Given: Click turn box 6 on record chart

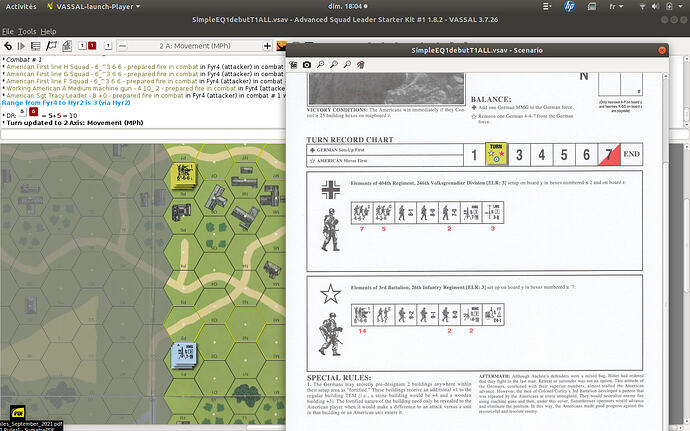Looking at the screenshot, I should [x=587, y=155].
